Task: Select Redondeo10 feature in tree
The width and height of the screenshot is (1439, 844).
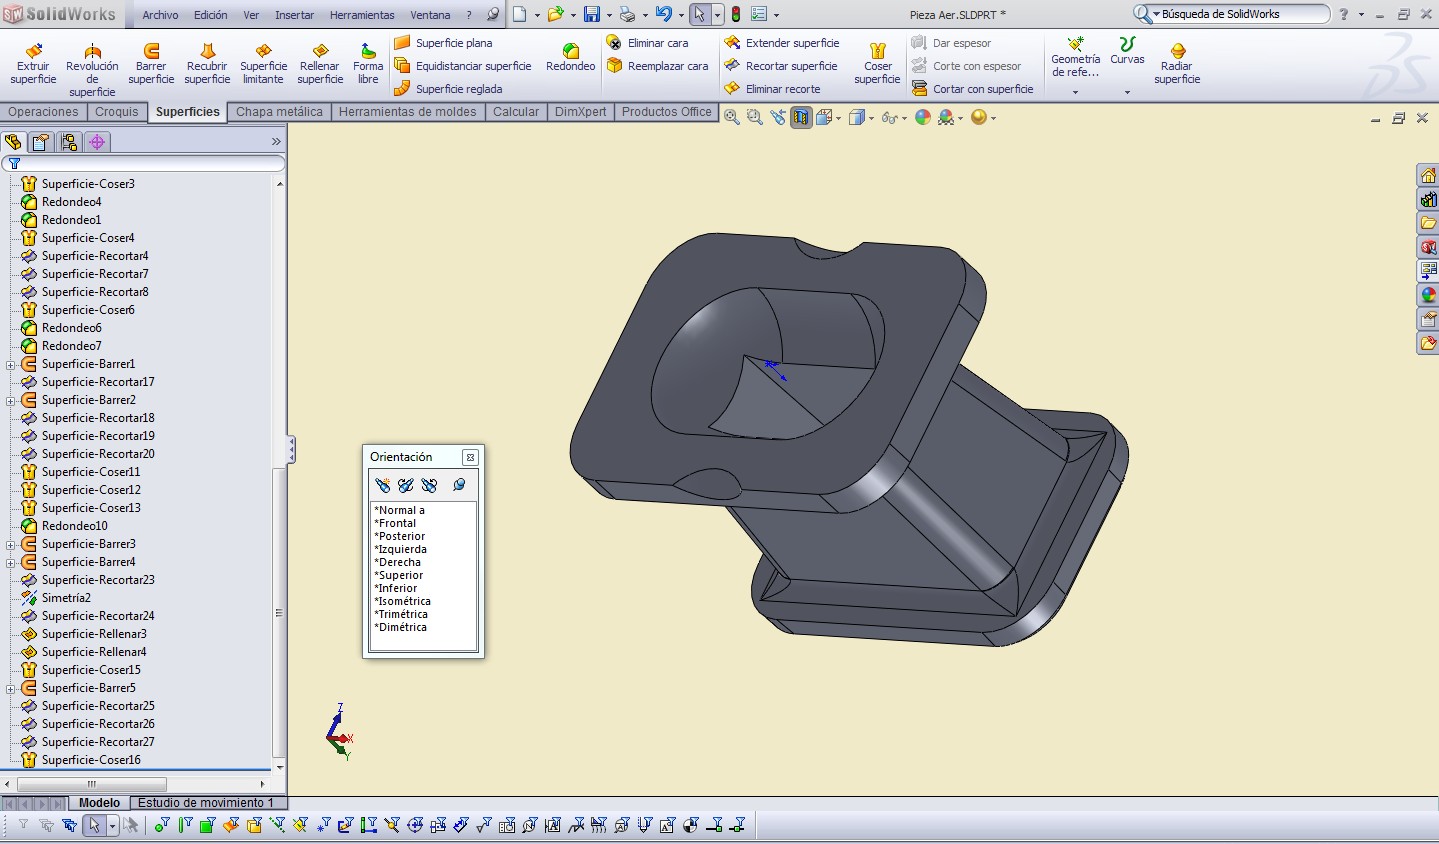Action: pyautogui.click(x=74, y=526)
